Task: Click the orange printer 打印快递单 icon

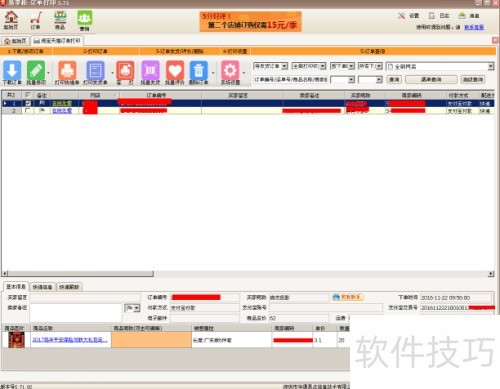Action: [67, 72]
